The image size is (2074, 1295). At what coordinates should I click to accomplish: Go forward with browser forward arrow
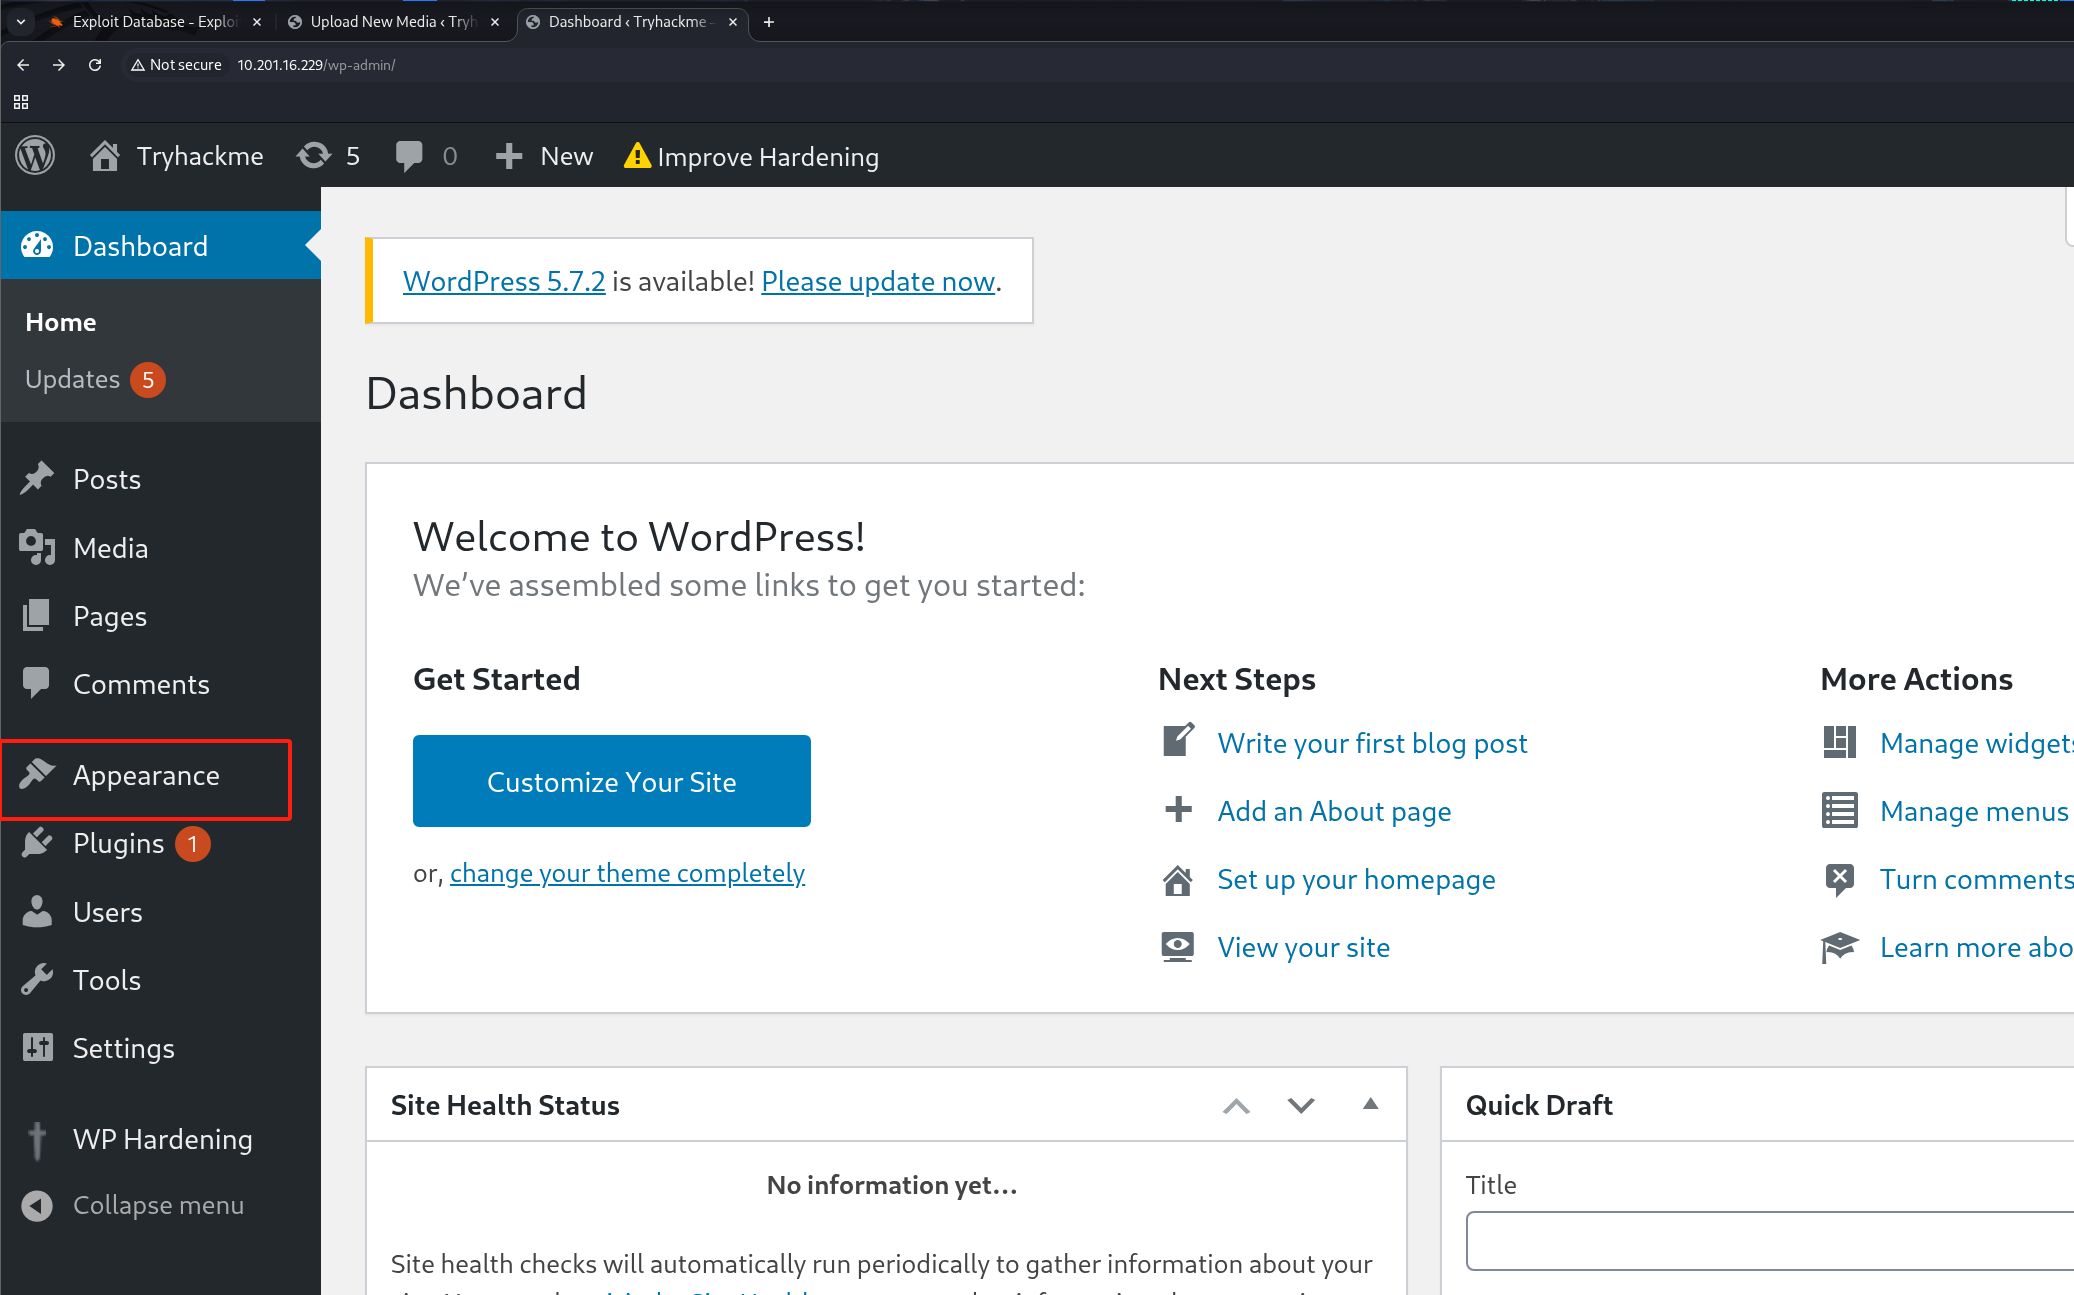[59, 65]
